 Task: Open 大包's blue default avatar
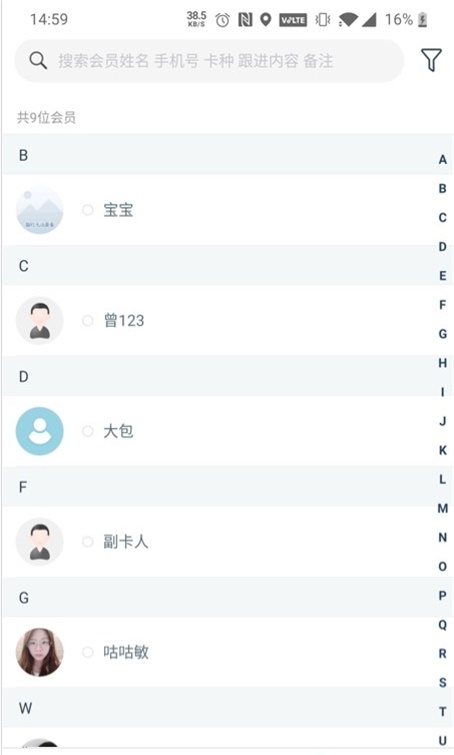click(x=39, y=431)
